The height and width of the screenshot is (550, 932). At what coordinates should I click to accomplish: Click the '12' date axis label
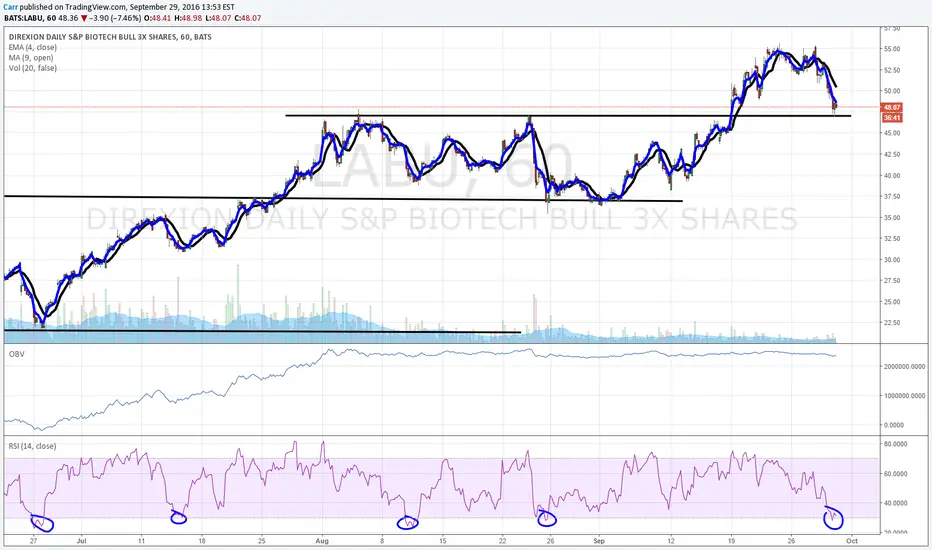point(671,541)
